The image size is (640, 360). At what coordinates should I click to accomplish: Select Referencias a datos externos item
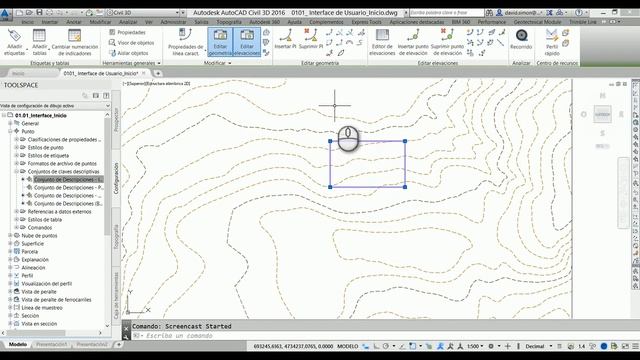tap(59, 211)
